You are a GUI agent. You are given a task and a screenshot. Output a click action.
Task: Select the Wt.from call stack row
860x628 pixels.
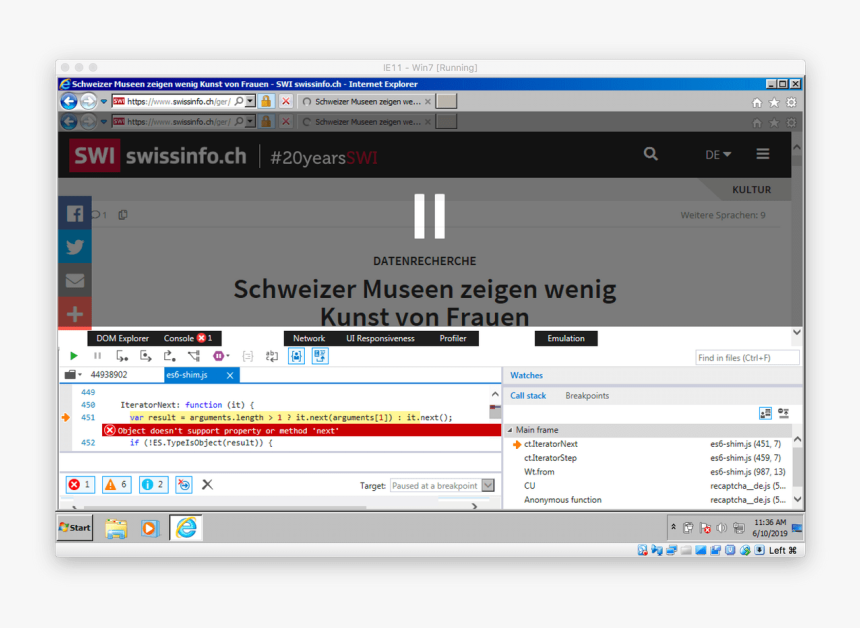coord(649,472)
